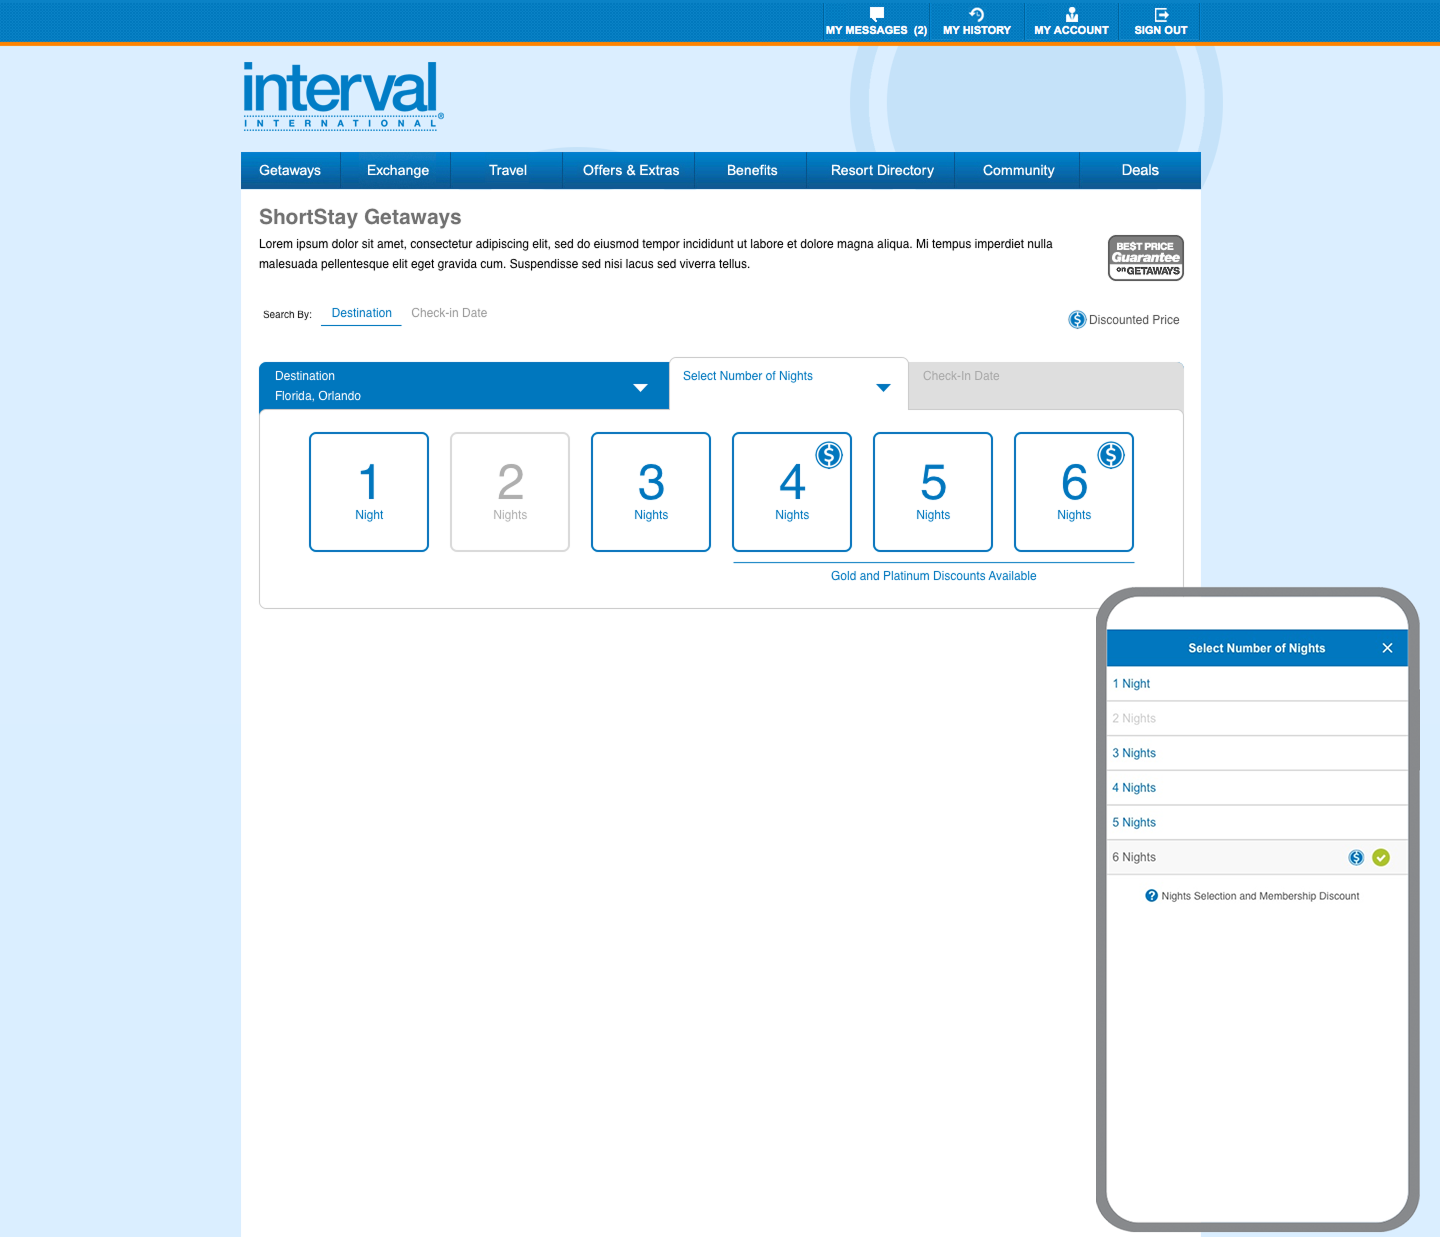The height and width of the screenshot is (1237, 1440).
Task: Open the Check-In Date selector
Action: tap(1045, 386)
